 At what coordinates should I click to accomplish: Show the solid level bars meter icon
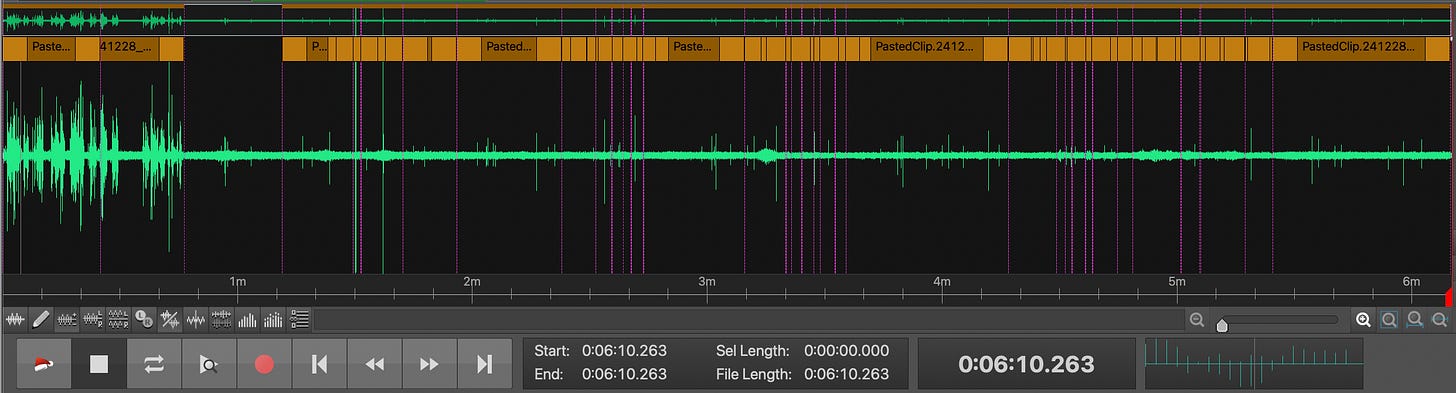[x=247, y=320]
